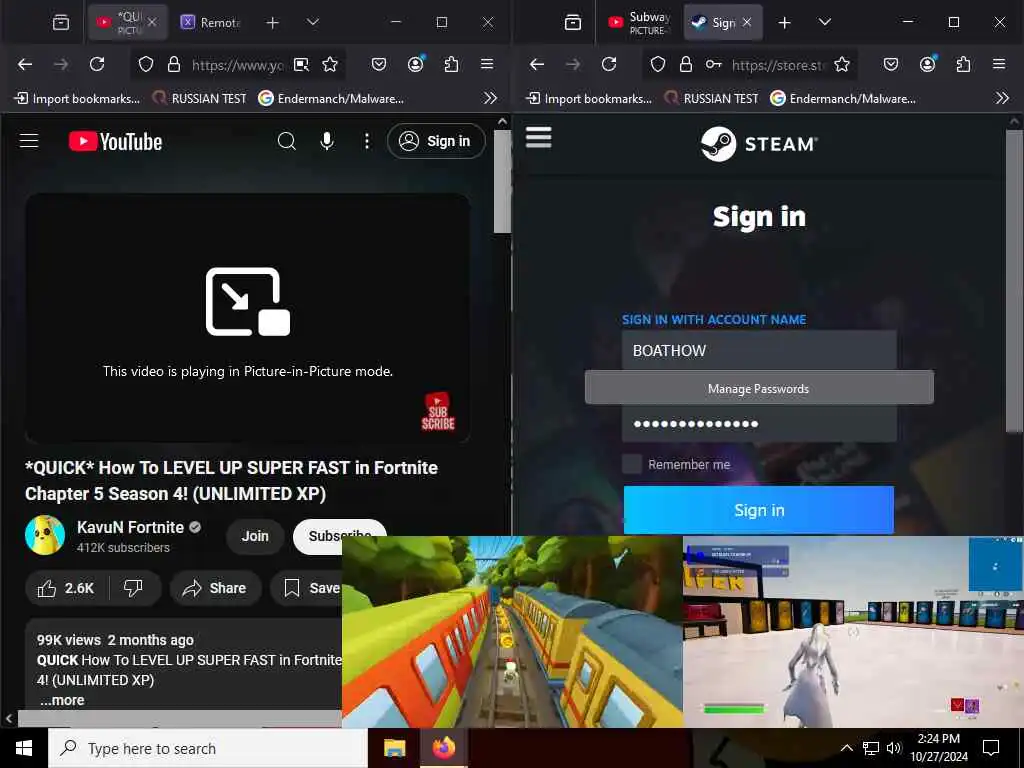1024x768 pixels.
Task: Click Fortnite picture-in-picture video
Action: pyautogui.click(x=853, y=632)
